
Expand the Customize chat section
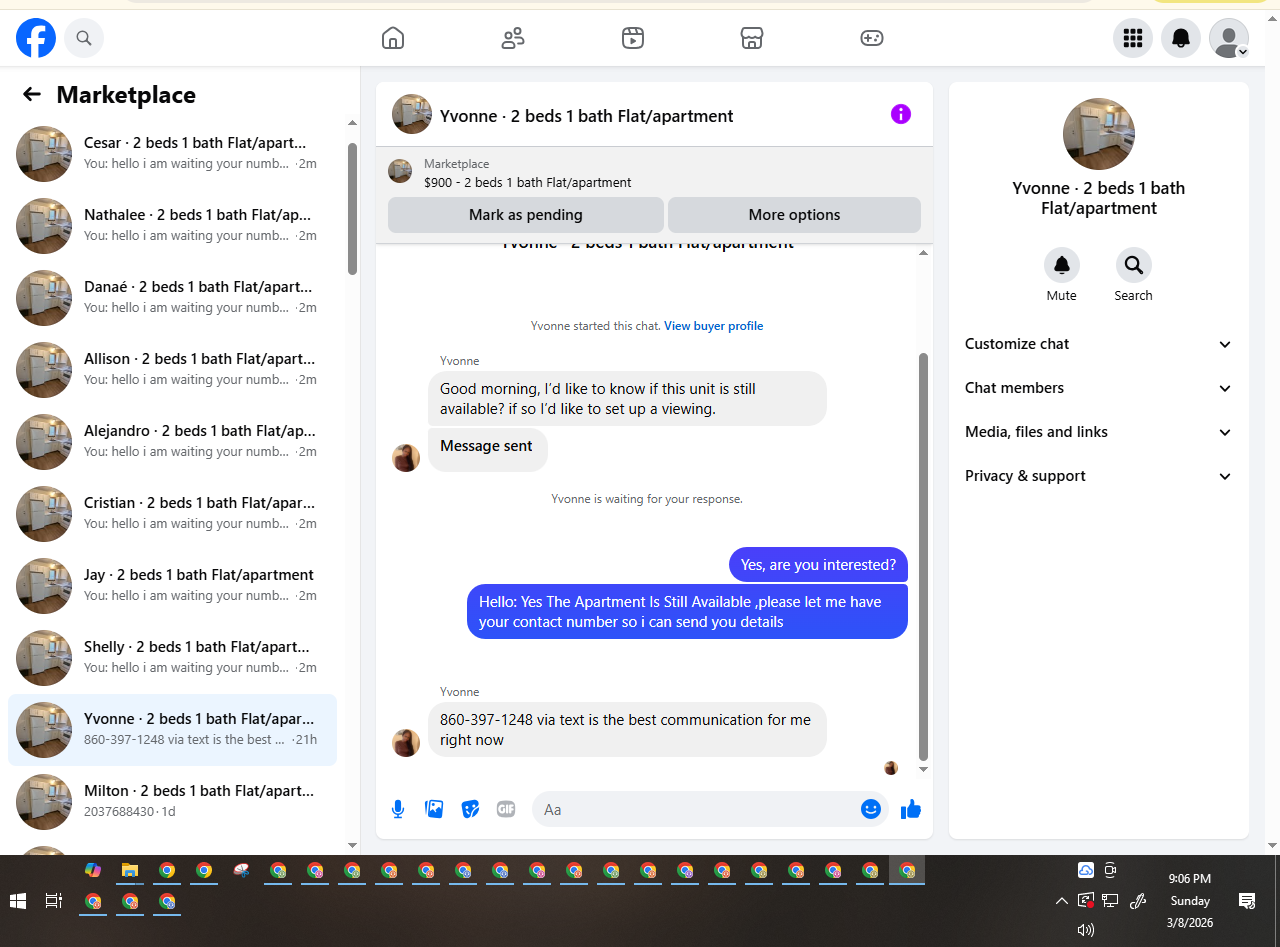(1099, 344)
